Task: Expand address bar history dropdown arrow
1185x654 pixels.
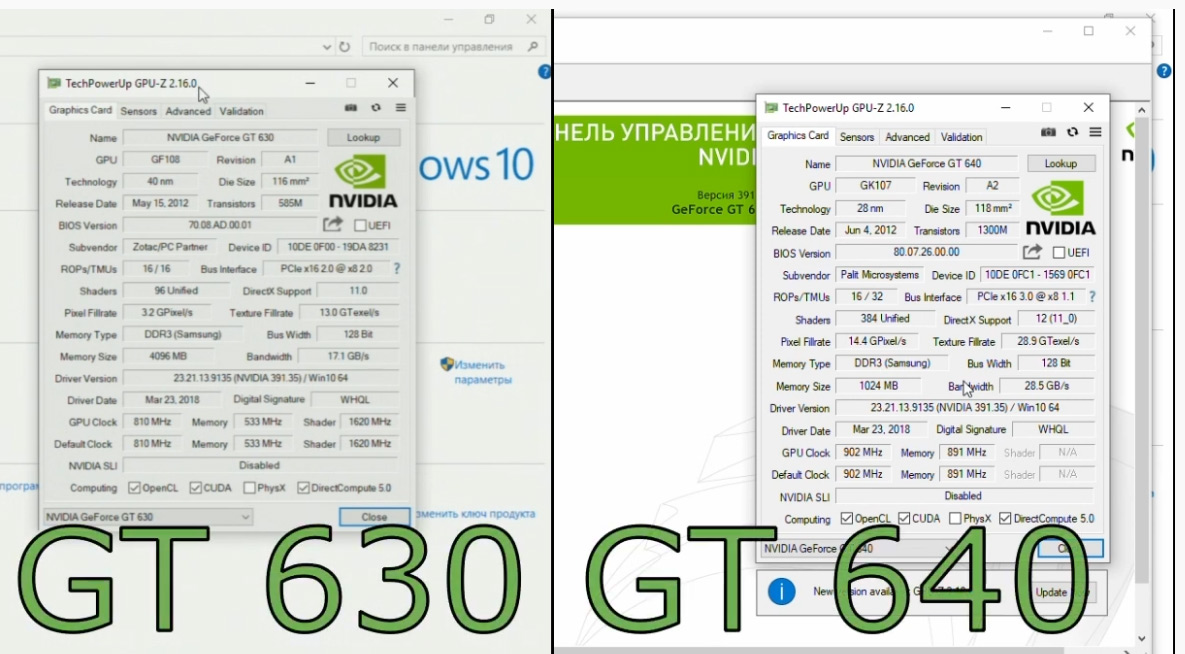Action: [x=326, y=47]
